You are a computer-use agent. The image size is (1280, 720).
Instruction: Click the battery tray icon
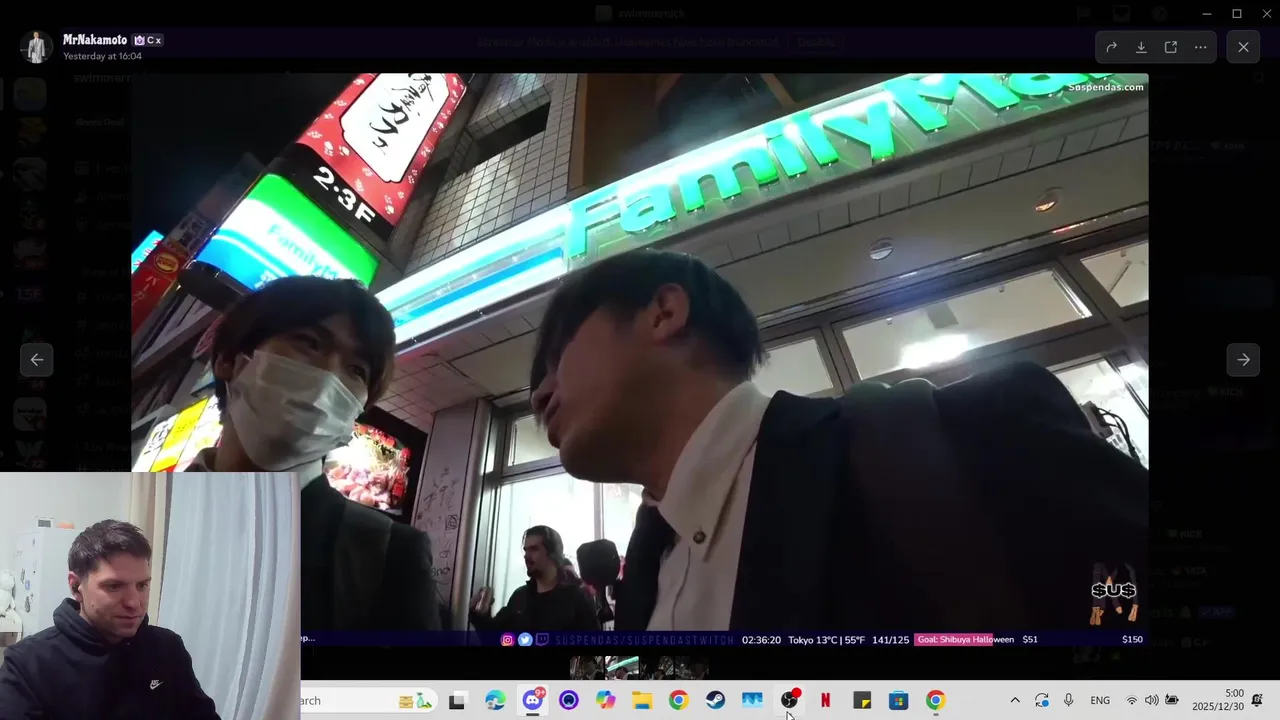(1172, 701)
